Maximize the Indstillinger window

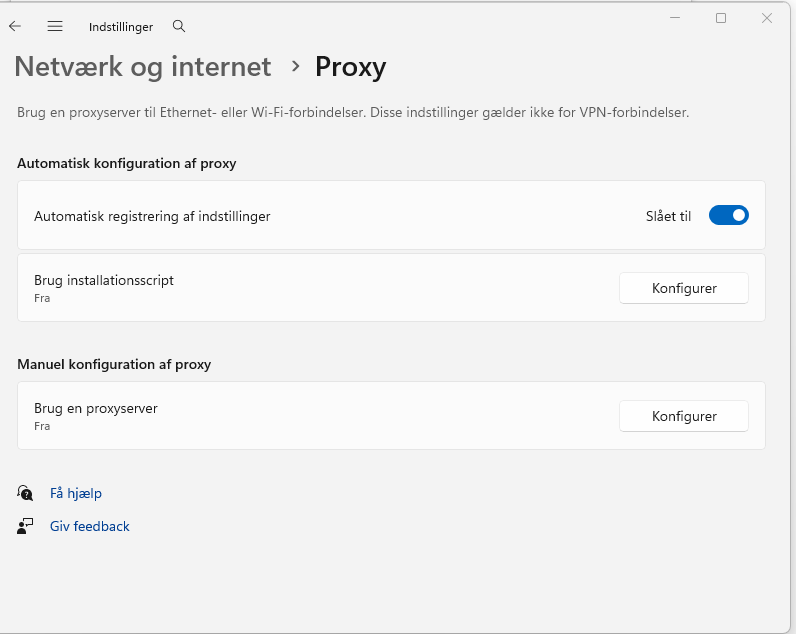(721, 18)
